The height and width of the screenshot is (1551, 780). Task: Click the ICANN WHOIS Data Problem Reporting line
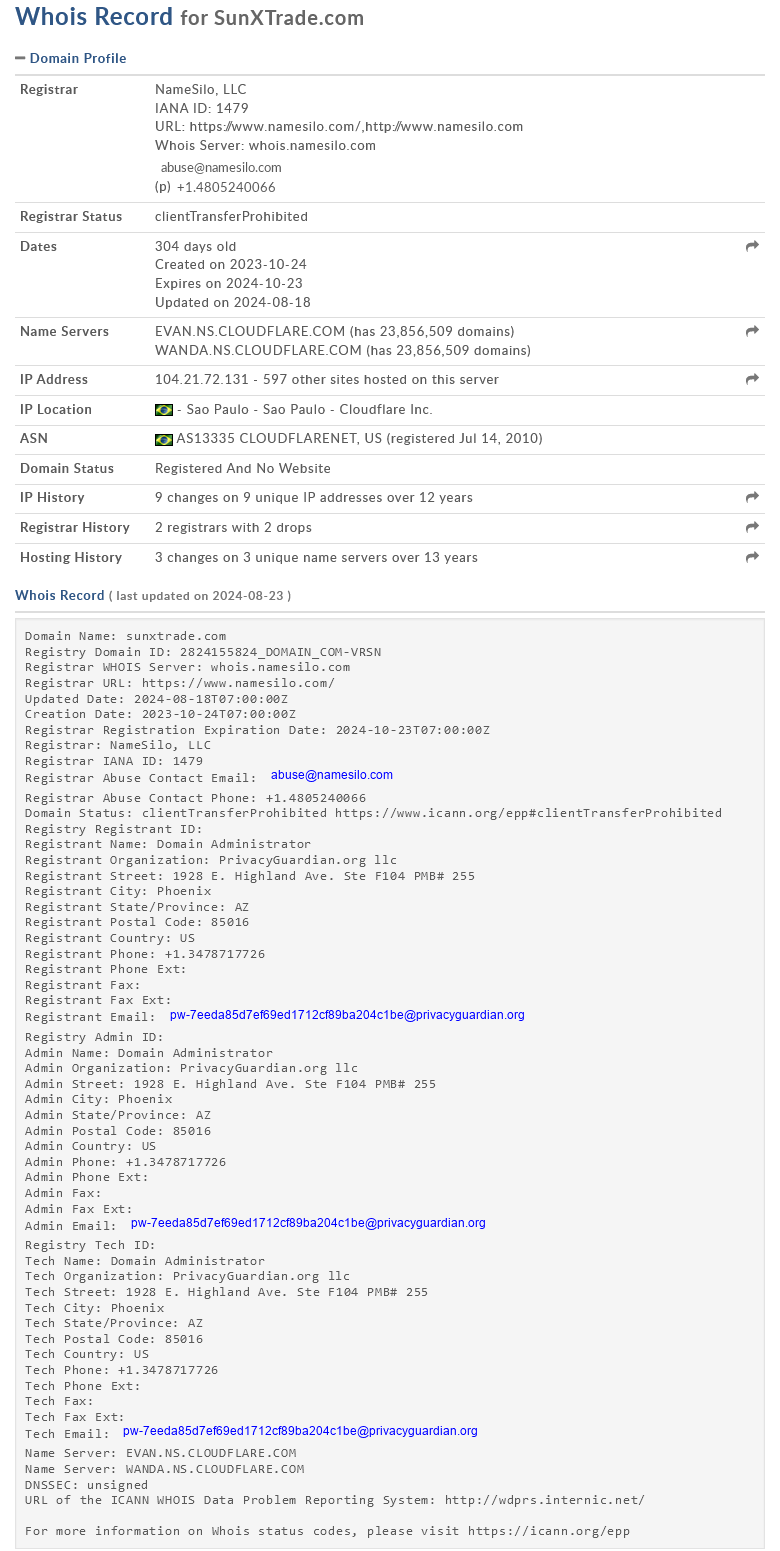click(335, 1500)
